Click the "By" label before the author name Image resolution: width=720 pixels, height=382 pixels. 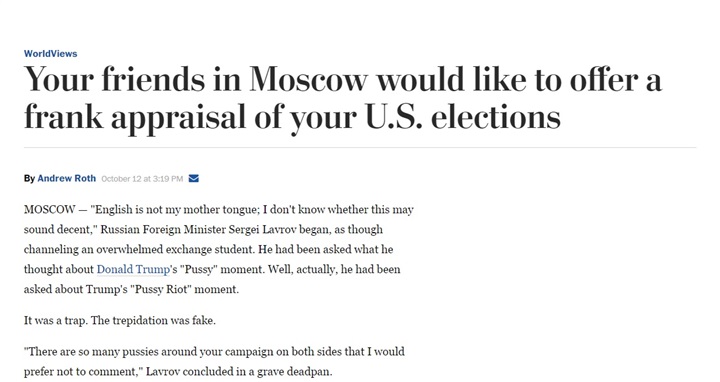pyautogui.click(x=29, y=179)
